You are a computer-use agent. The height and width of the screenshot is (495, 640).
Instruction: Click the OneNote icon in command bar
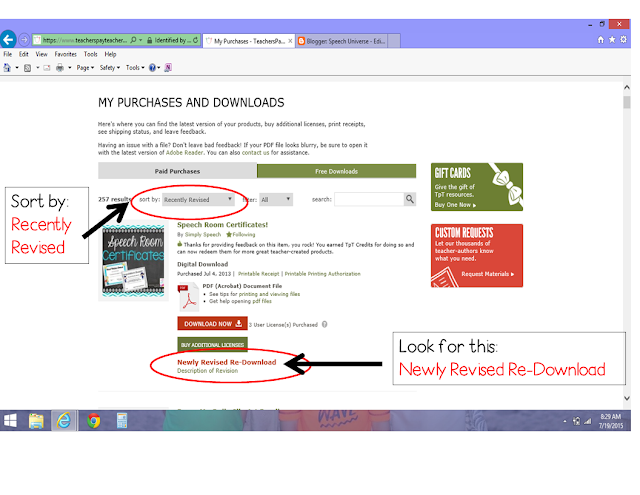tap(168, 68)
